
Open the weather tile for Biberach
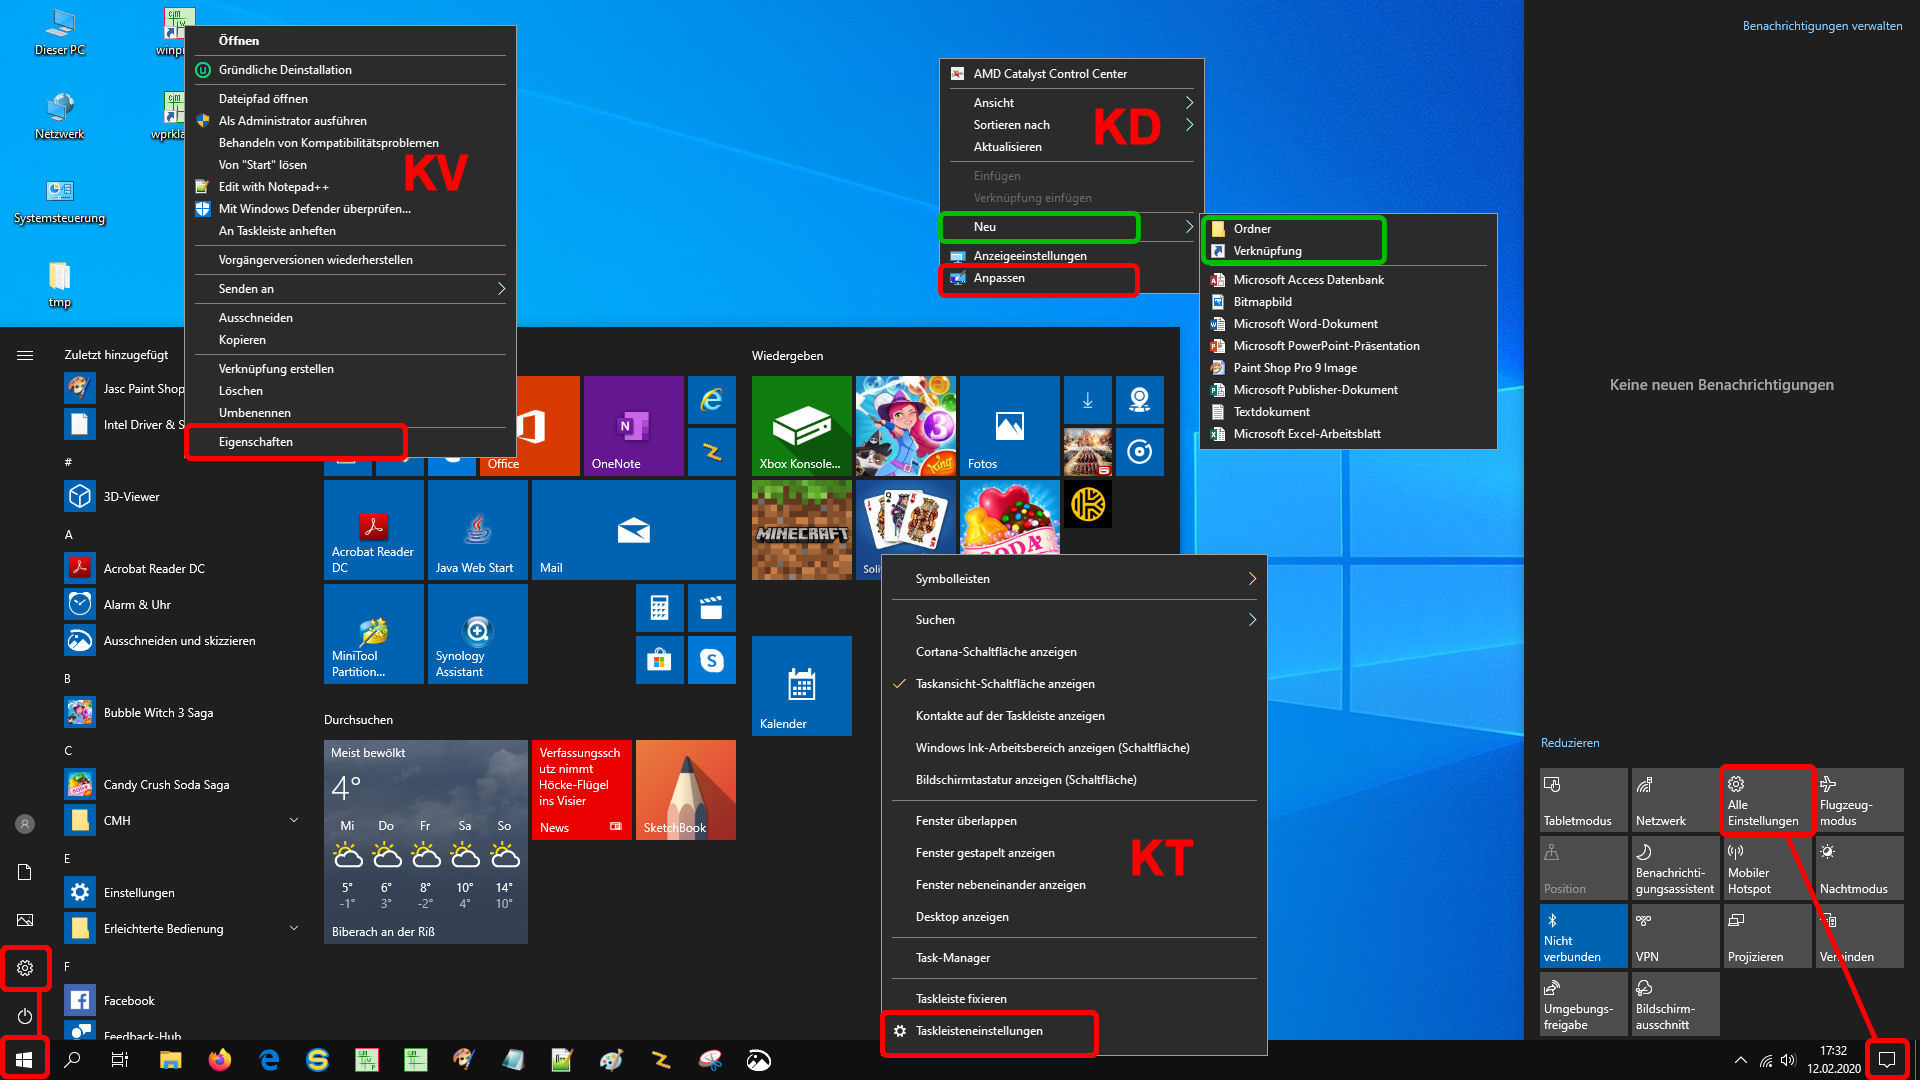[425, 841]
